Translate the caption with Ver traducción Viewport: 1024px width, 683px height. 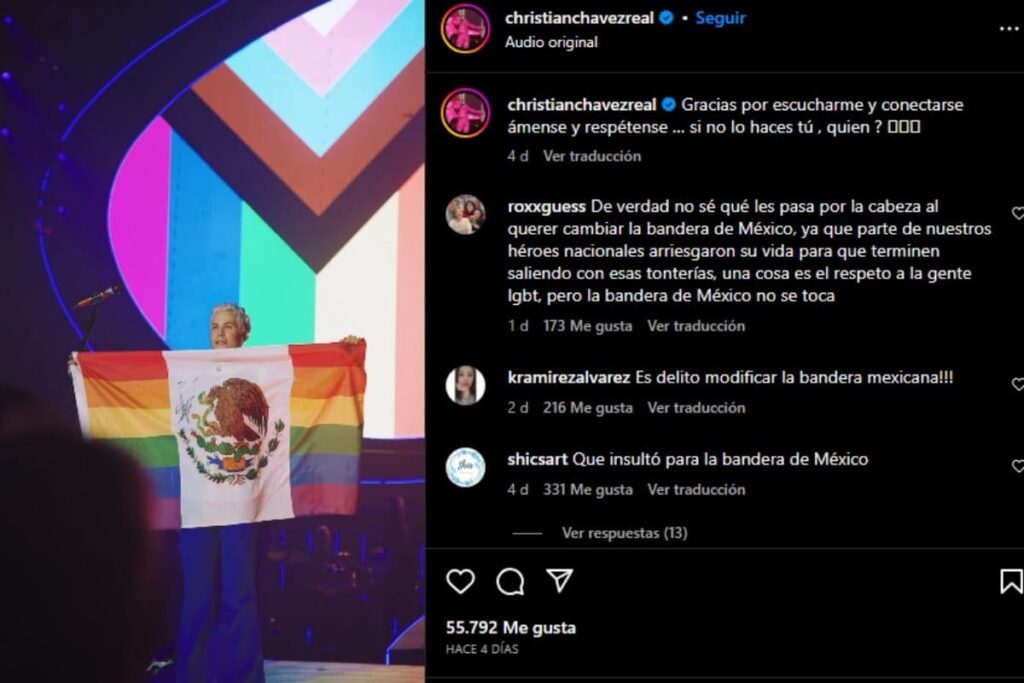(592, 156)
